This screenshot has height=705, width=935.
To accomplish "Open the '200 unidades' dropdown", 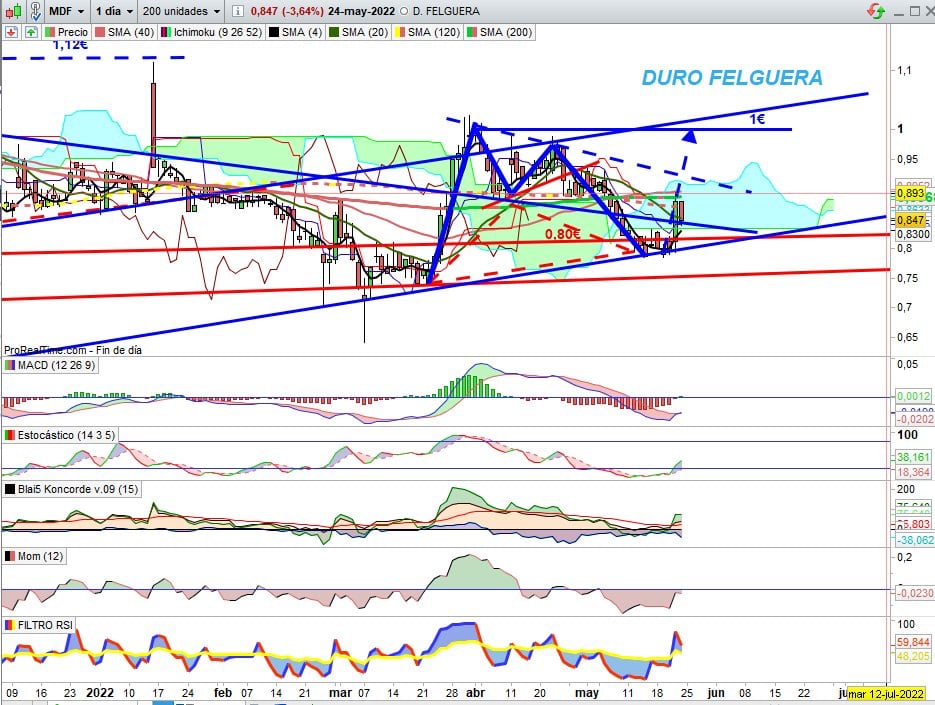I will 181,11.
